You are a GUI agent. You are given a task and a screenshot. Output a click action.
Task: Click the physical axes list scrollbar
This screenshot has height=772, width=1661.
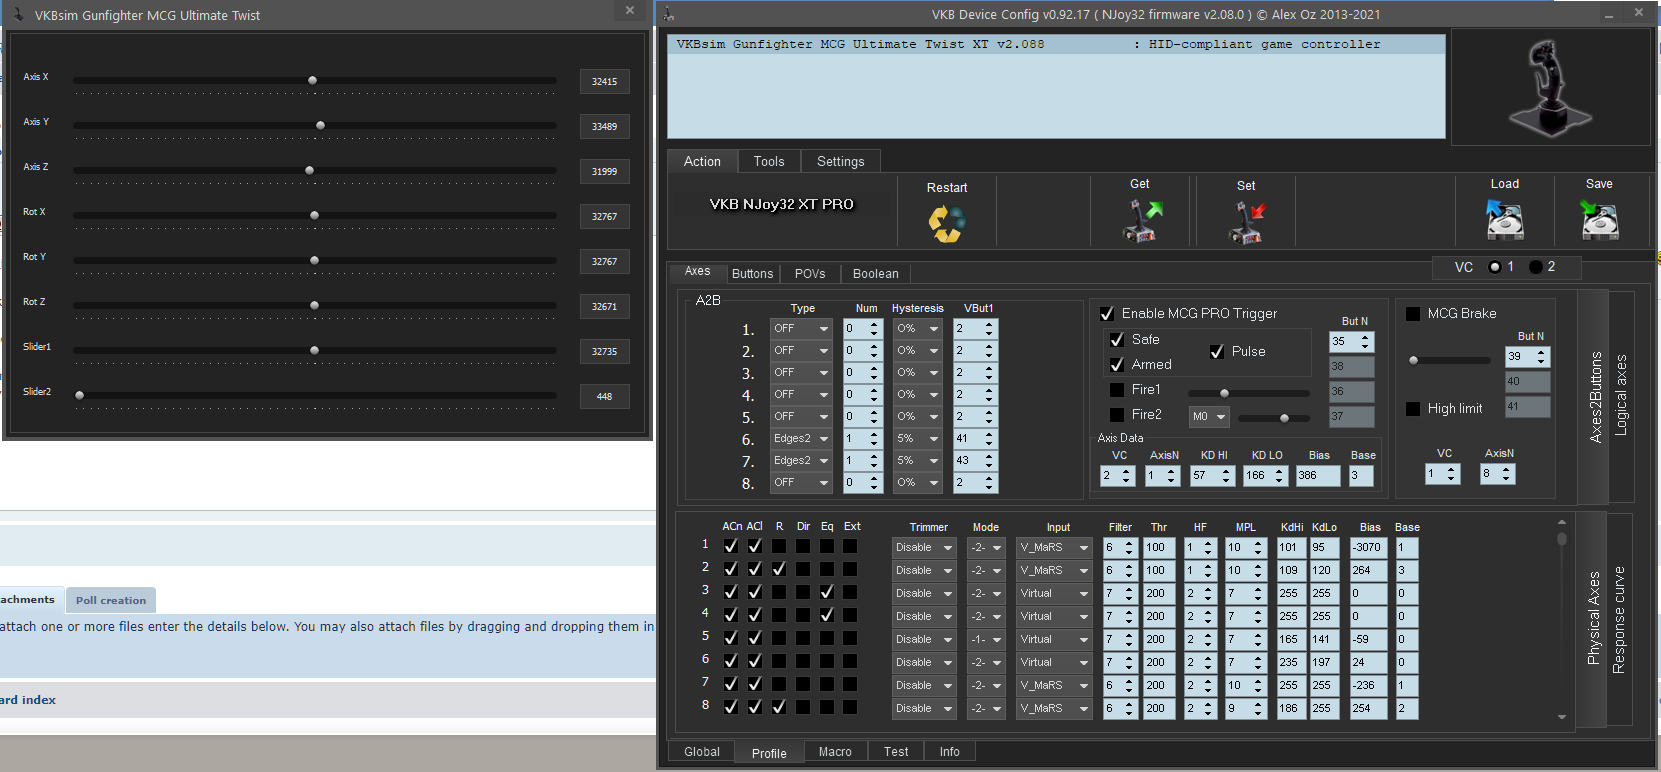pyautogui.click(x=1562, y=618)
